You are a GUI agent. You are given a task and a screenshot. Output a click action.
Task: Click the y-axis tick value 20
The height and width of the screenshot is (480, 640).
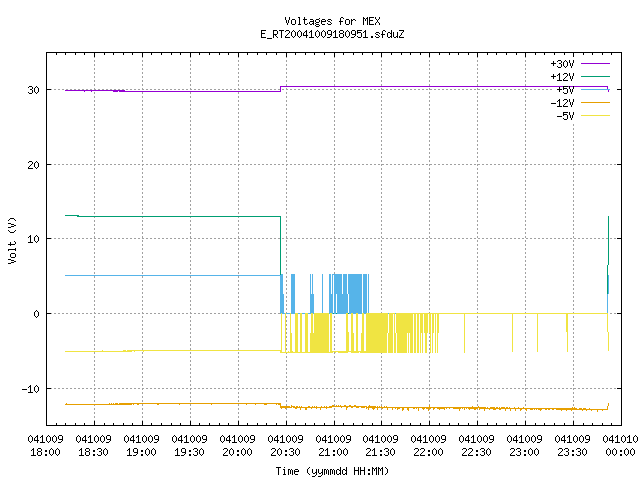[33, 165]
